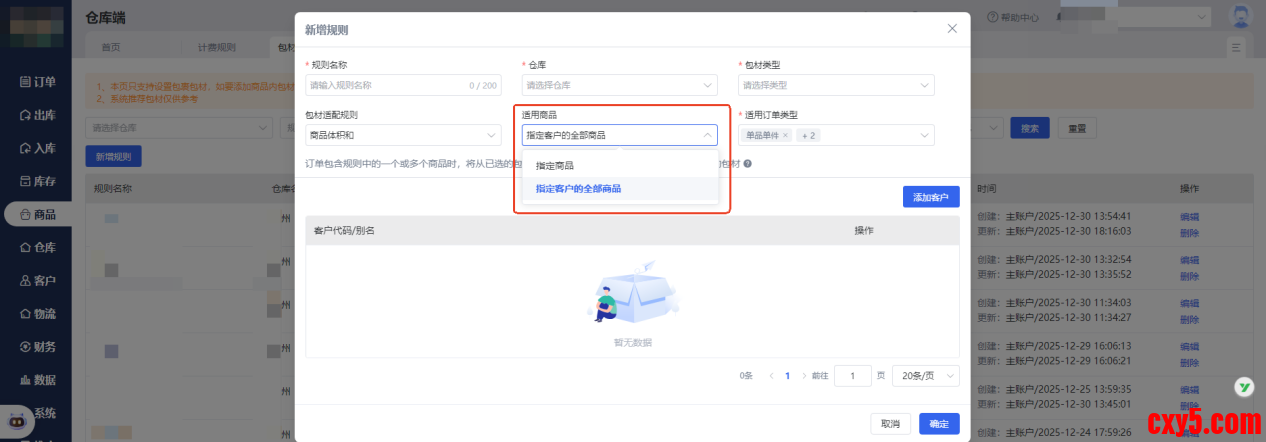Click the go-to page number input box

click(852, 375)
